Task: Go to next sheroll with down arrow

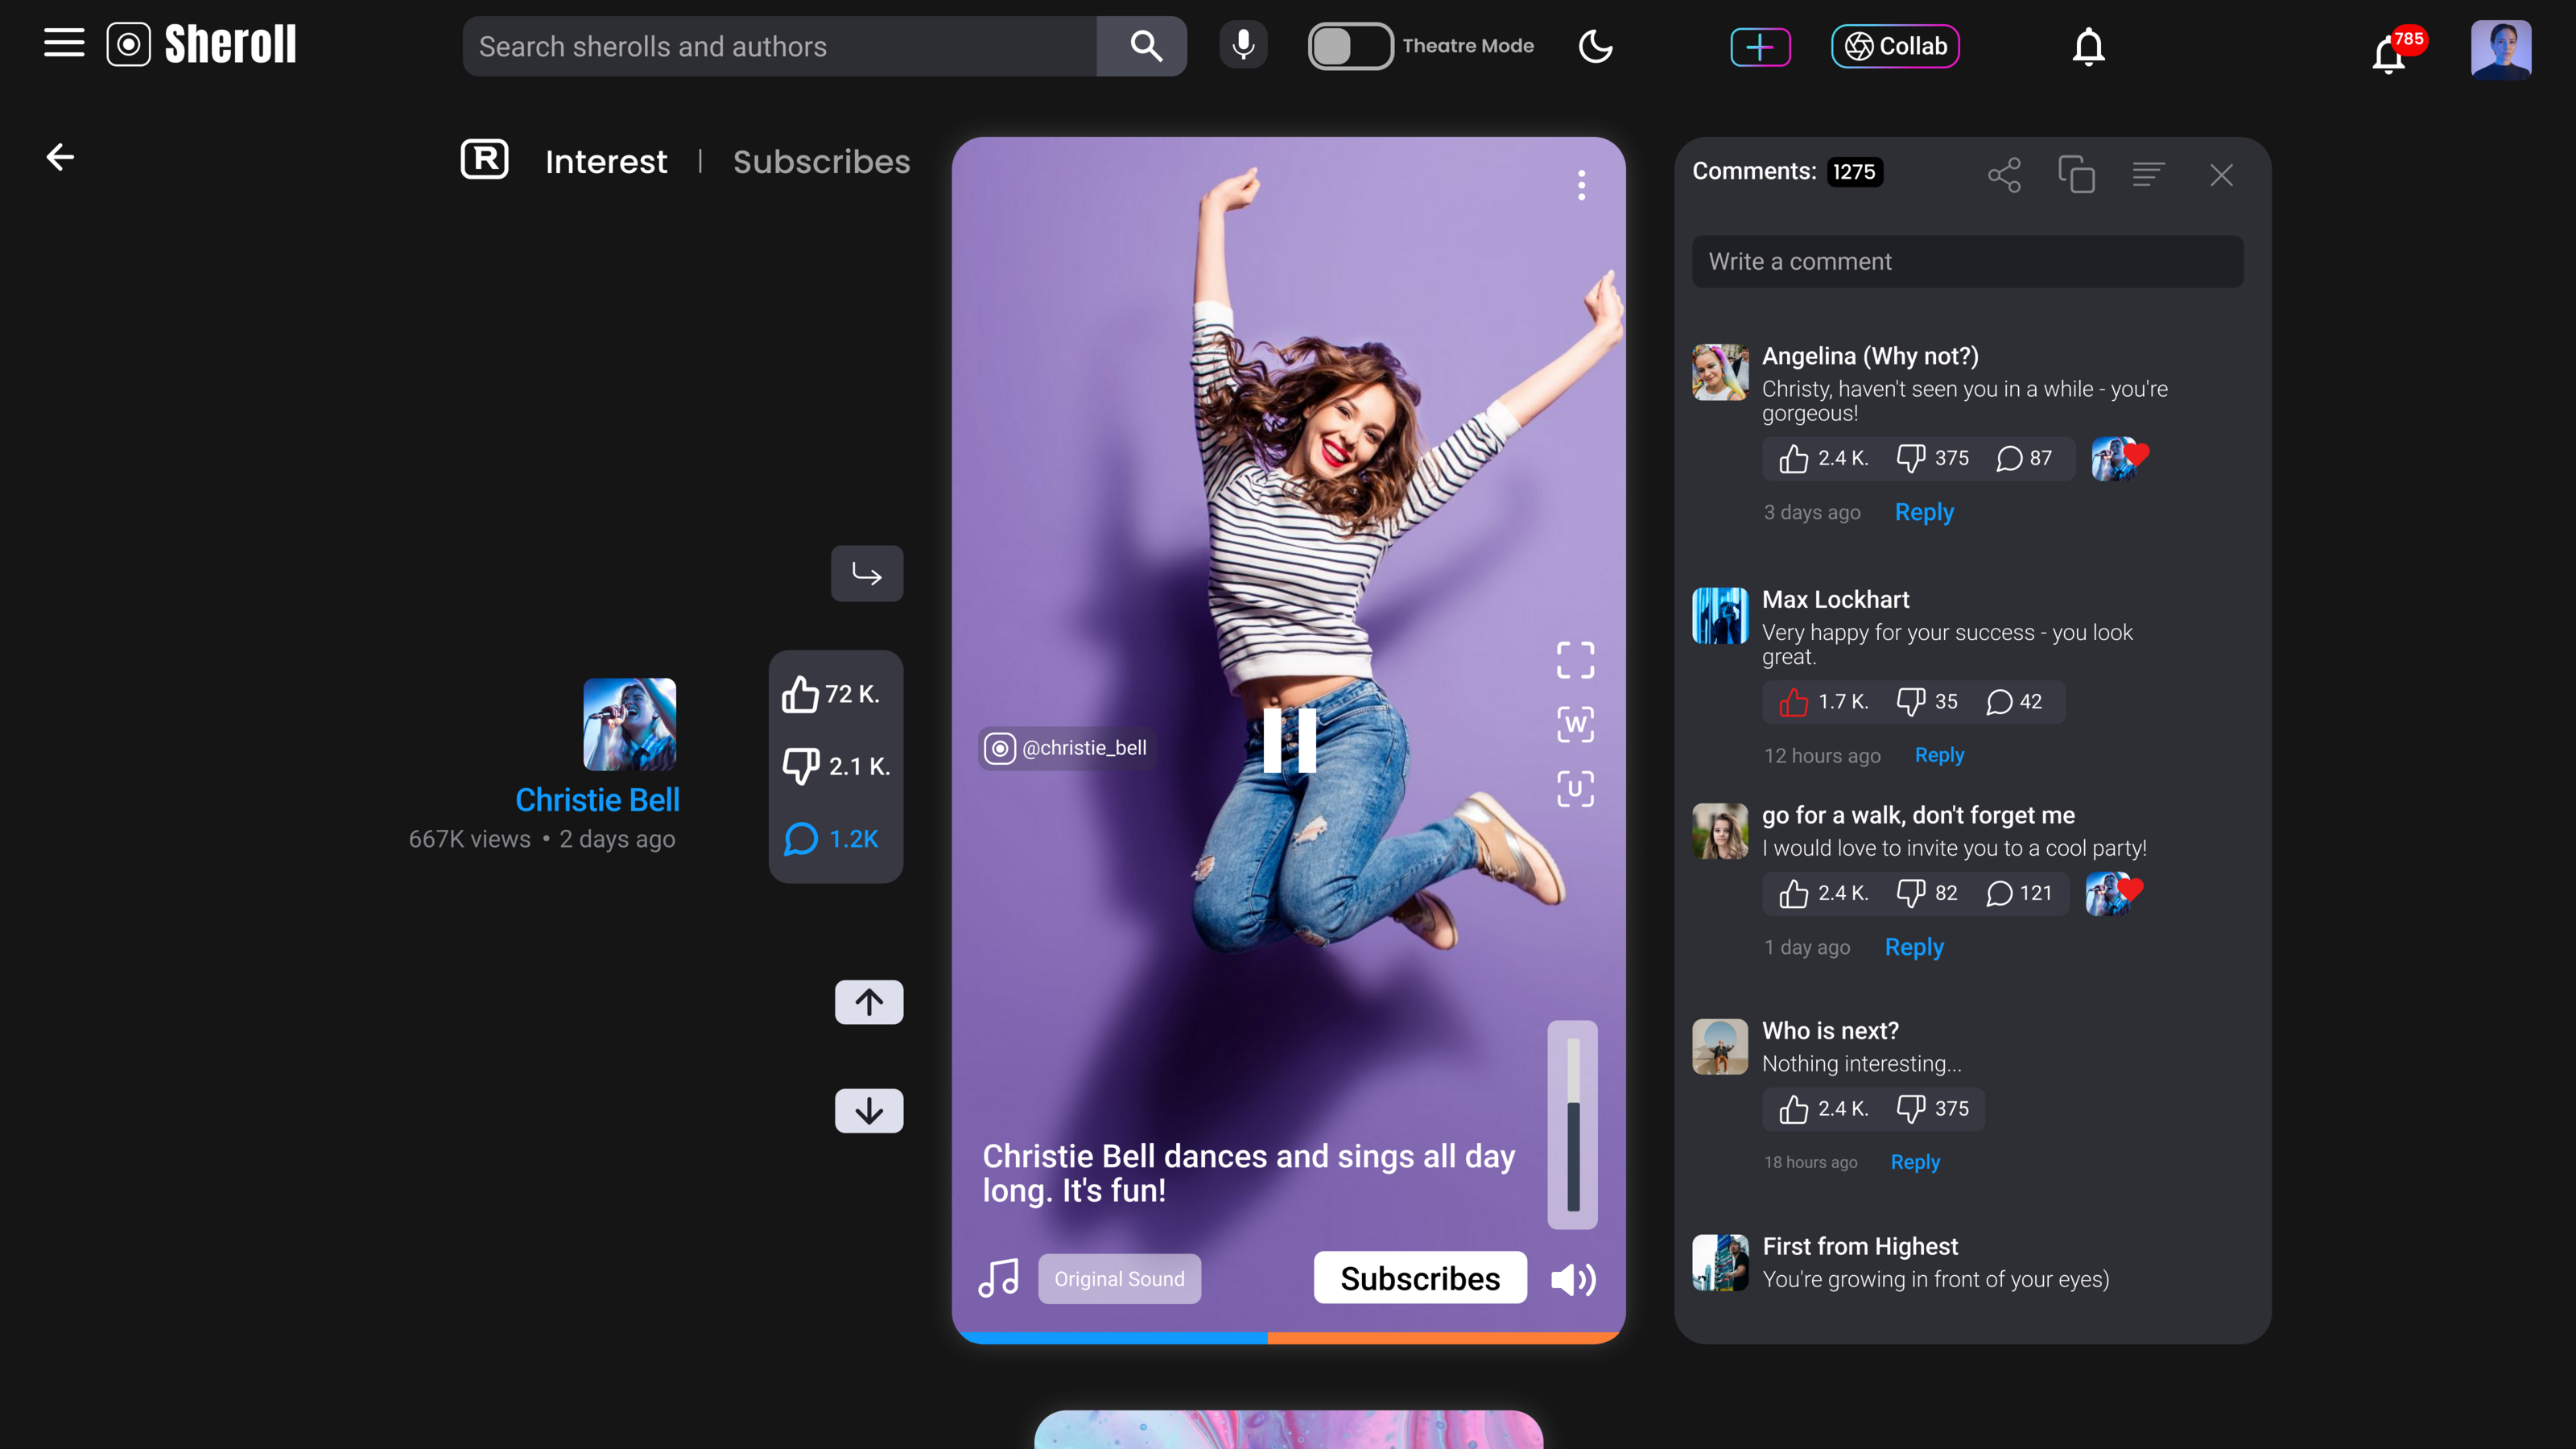Action: [x=868, y=1110]
